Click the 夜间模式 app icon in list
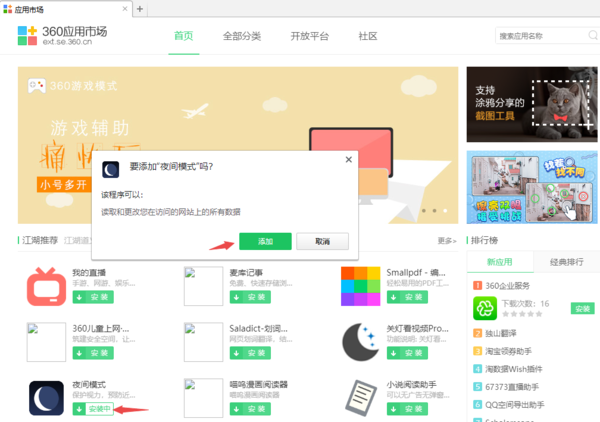The height and width of the screenshot is (422, 600). [x=46, y=398]
